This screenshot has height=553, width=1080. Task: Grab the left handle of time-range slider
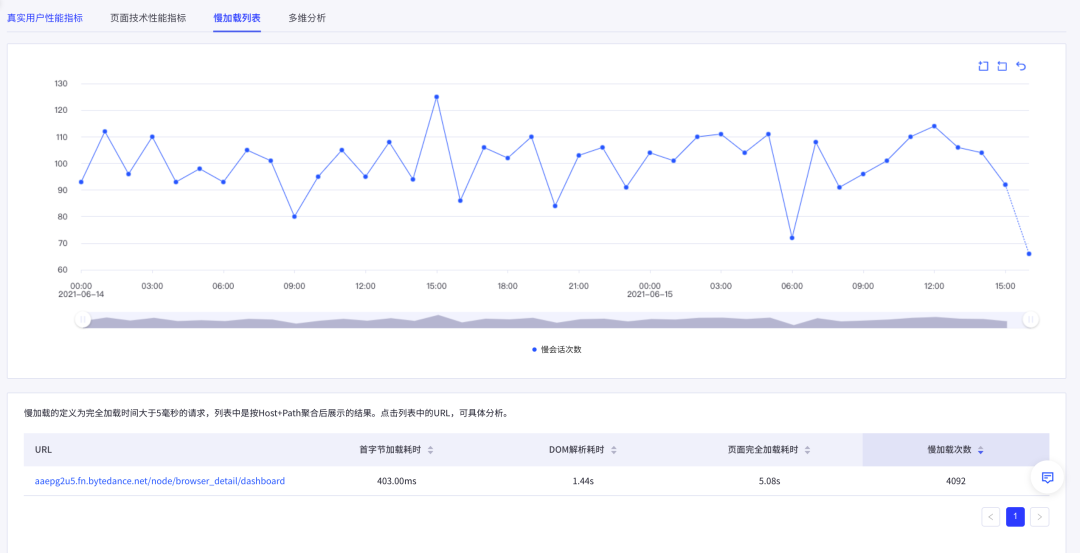click(x=83, y=320)
